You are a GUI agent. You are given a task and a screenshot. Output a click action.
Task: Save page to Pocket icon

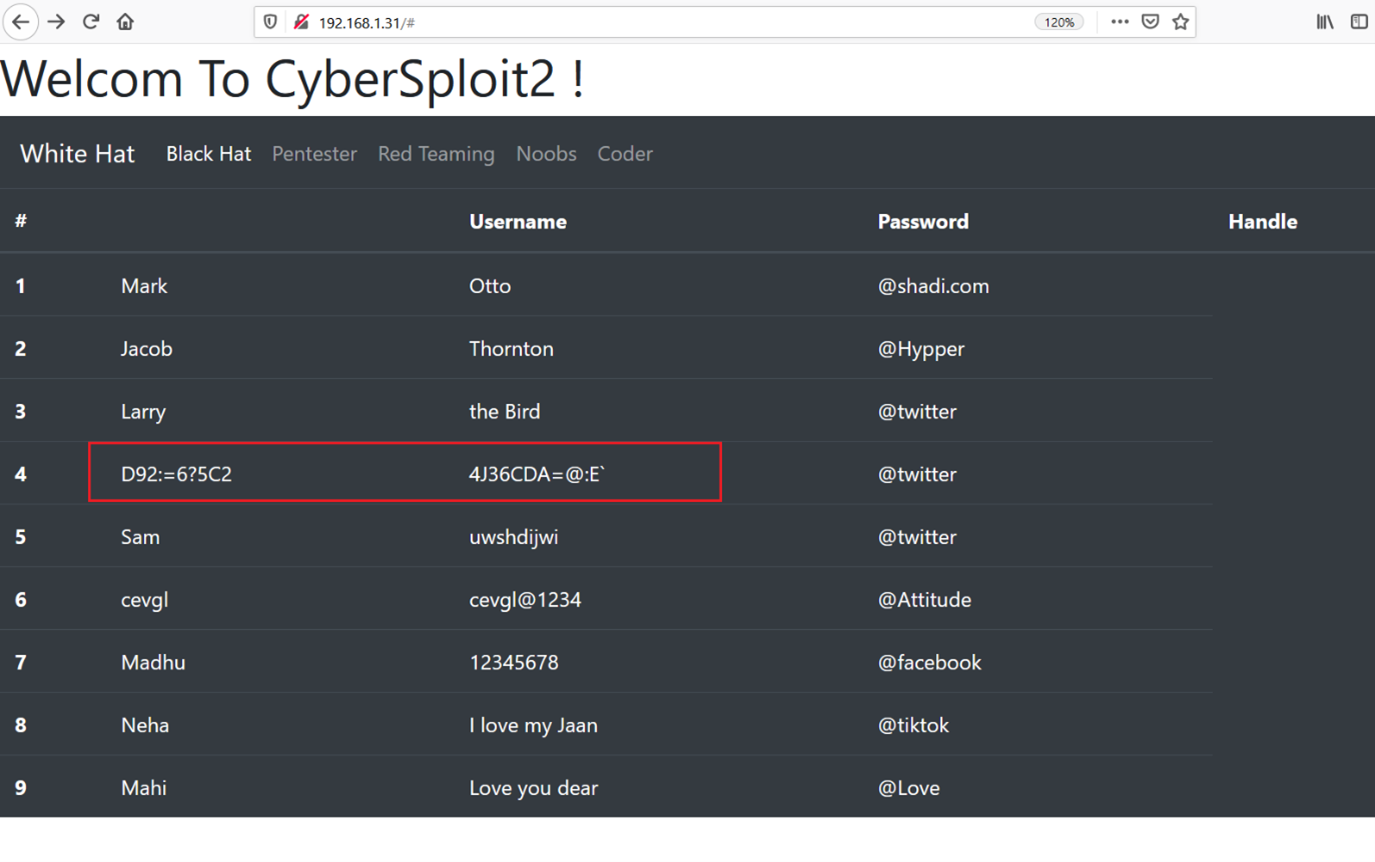[x=1150, y=21]
